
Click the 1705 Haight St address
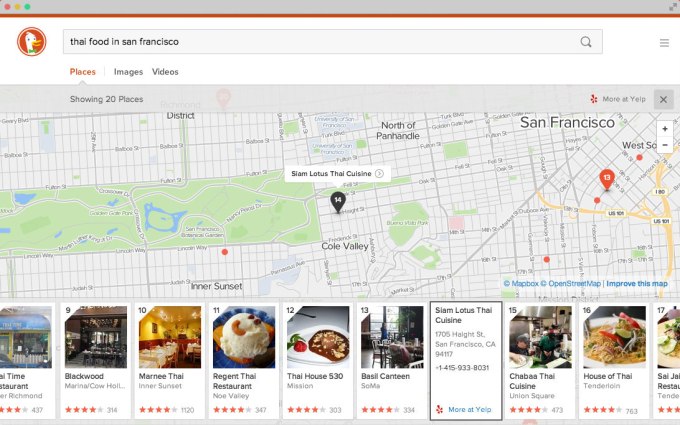(465, 344)
